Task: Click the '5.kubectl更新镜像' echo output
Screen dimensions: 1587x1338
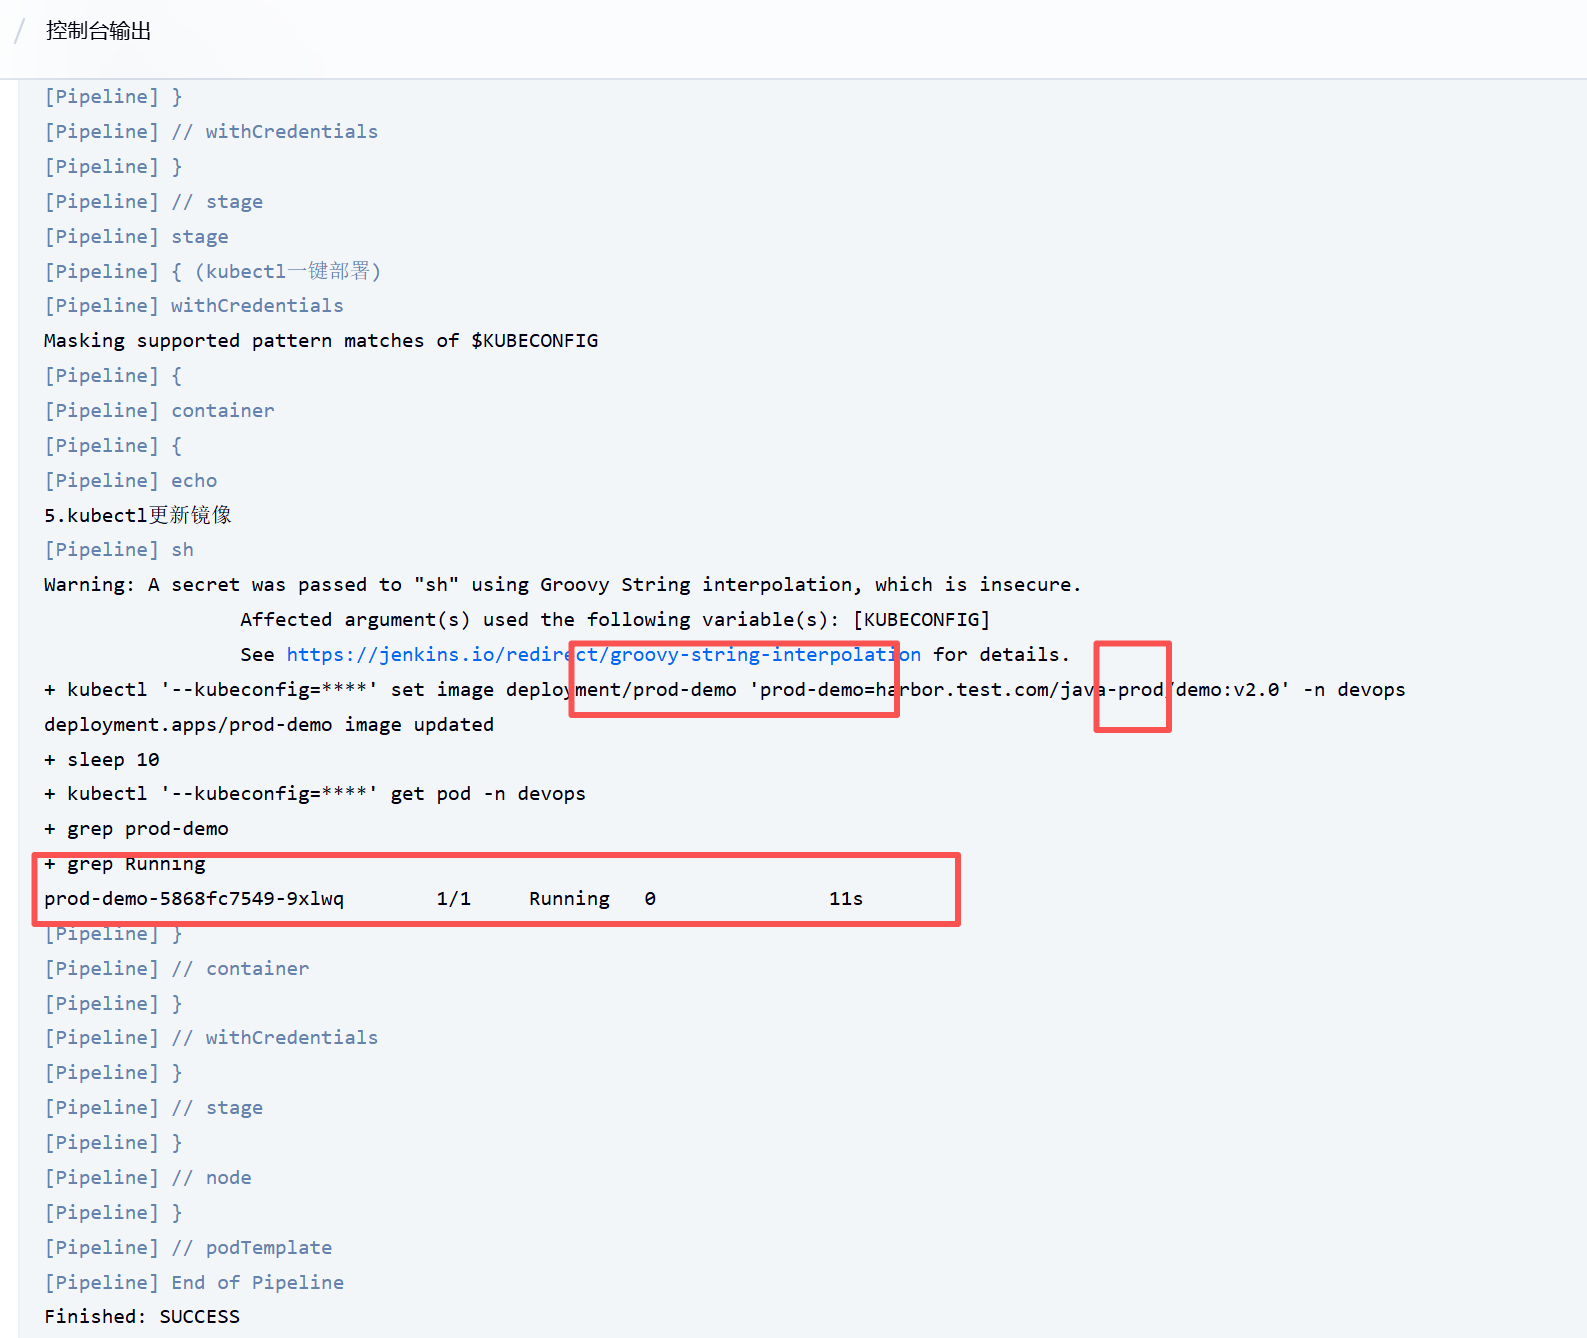Action: (137, 515)
